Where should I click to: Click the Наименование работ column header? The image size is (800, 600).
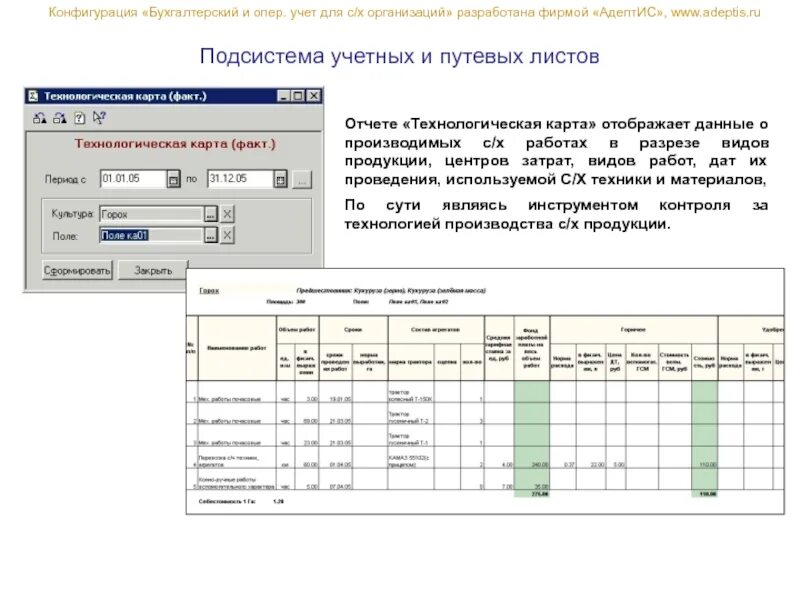click(x=237, y=348)
